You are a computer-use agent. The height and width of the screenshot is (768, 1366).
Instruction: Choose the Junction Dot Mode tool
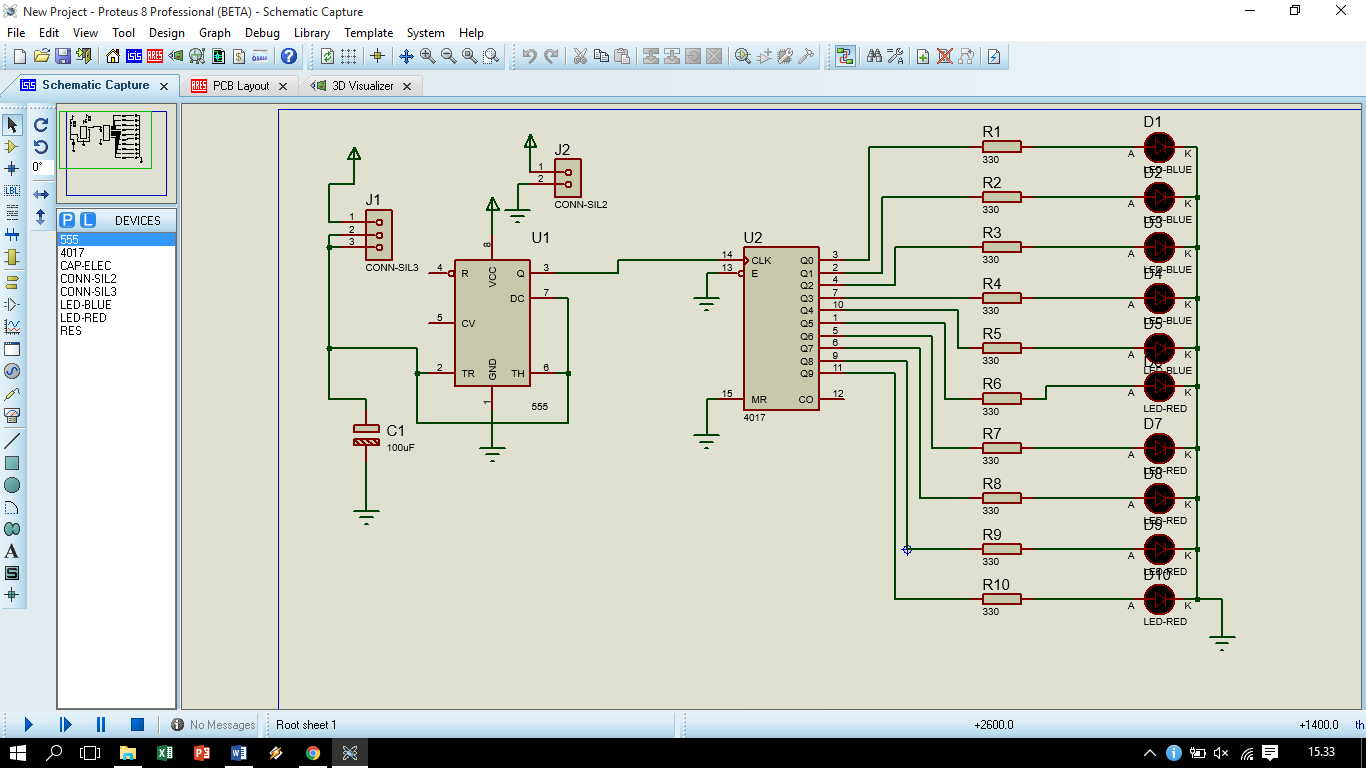(x=12, y=169)
